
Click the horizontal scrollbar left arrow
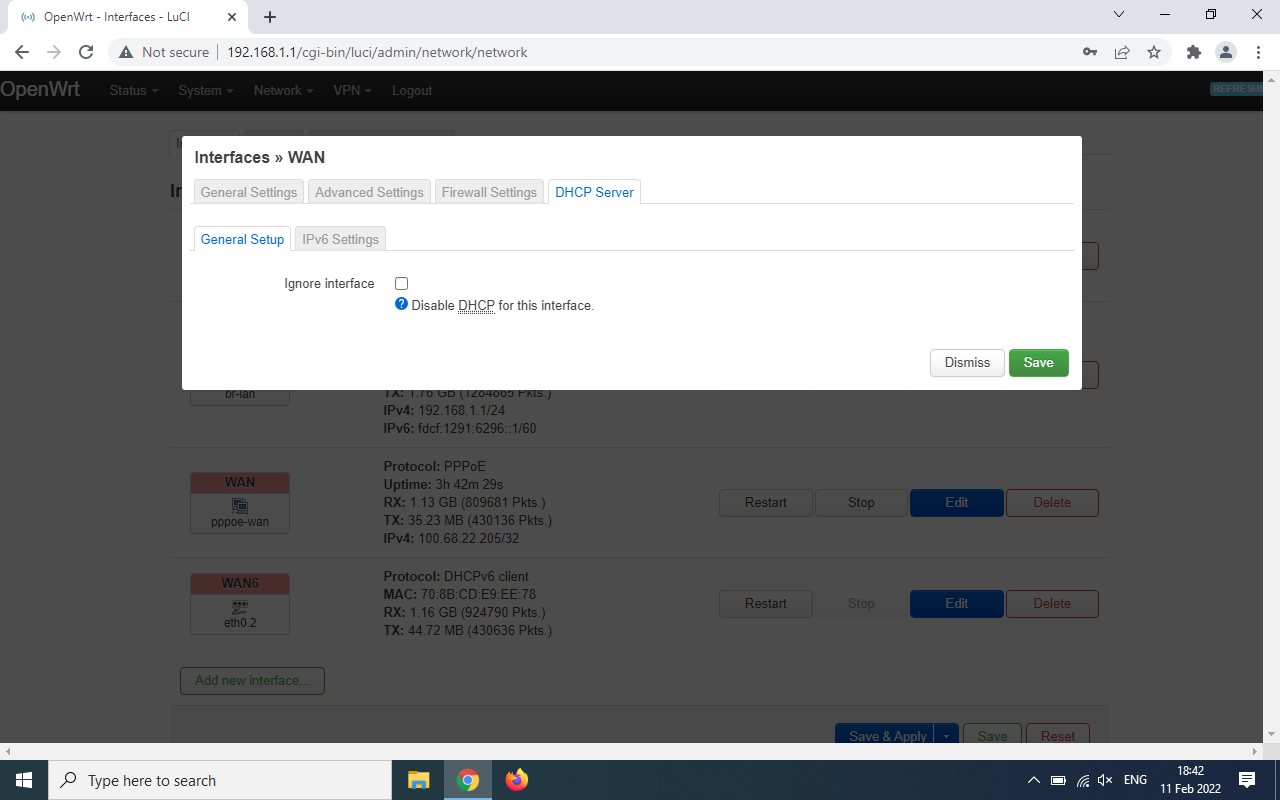click(x=7, y=751)
